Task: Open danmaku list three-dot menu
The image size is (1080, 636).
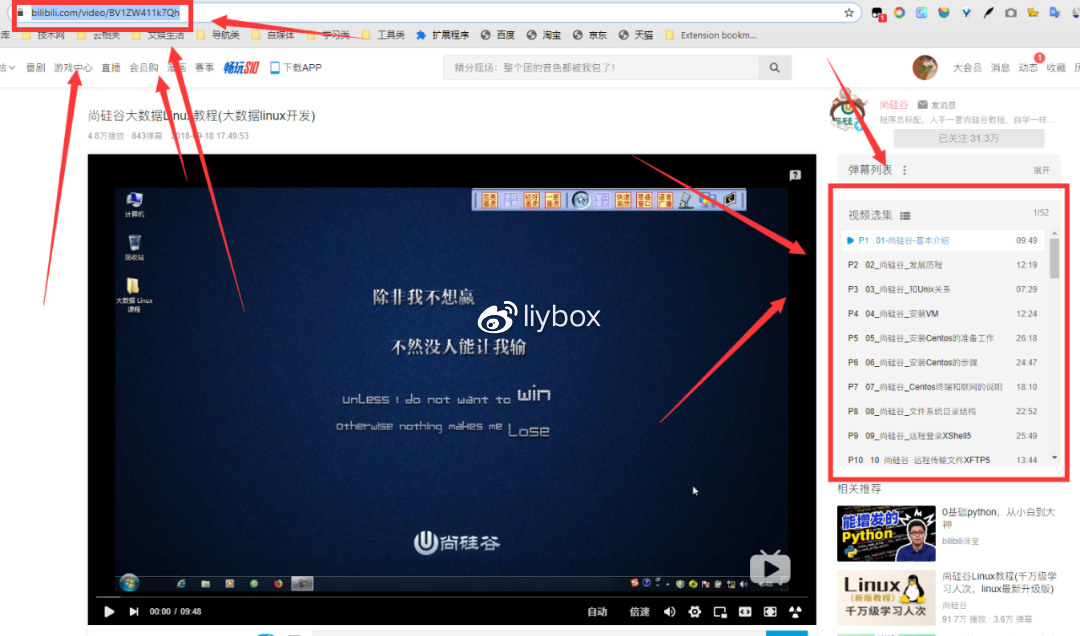Action: tap(905, 170)
